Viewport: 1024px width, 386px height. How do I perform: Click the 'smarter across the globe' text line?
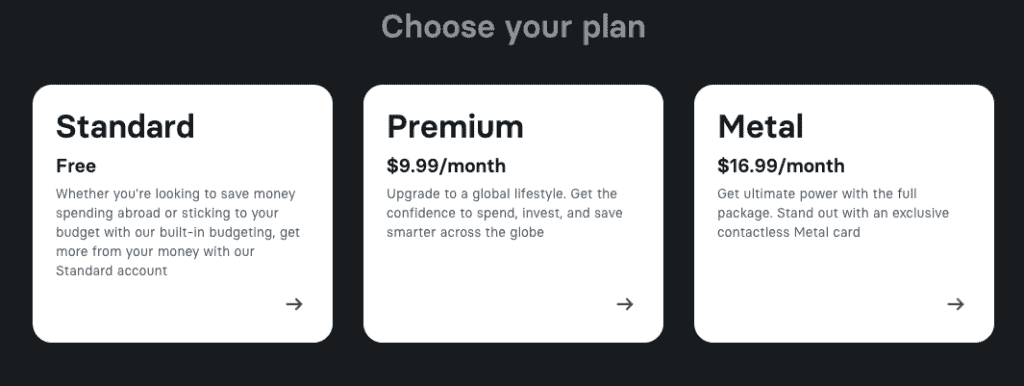coord(465,232)
